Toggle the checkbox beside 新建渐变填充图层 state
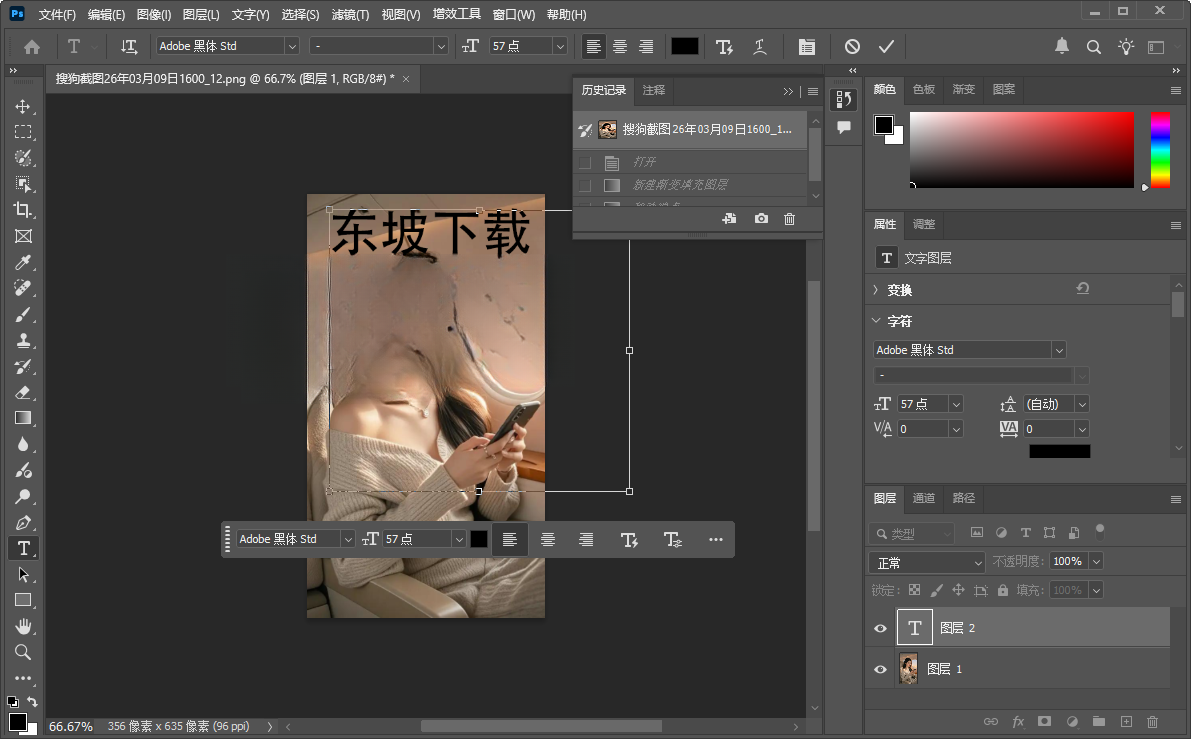Screen dimensions: 1191x739 (x=585, y=185)
